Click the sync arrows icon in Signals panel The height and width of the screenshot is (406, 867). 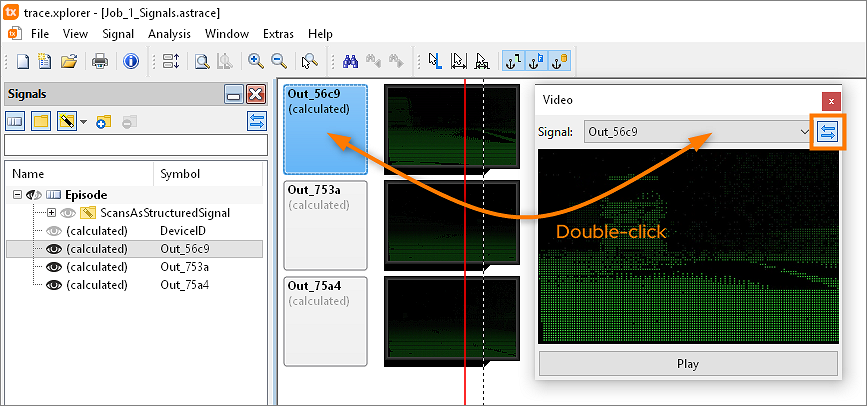[257, 121]
